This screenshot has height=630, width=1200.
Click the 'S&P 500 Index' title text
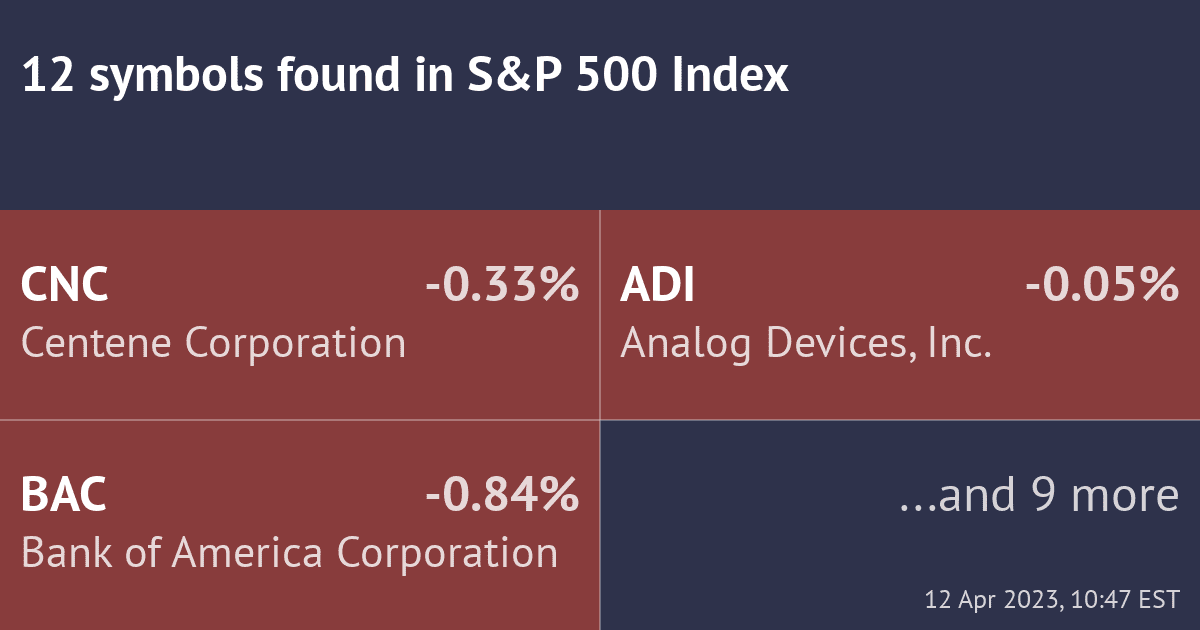pyautogui.click(x=628, y=76)
